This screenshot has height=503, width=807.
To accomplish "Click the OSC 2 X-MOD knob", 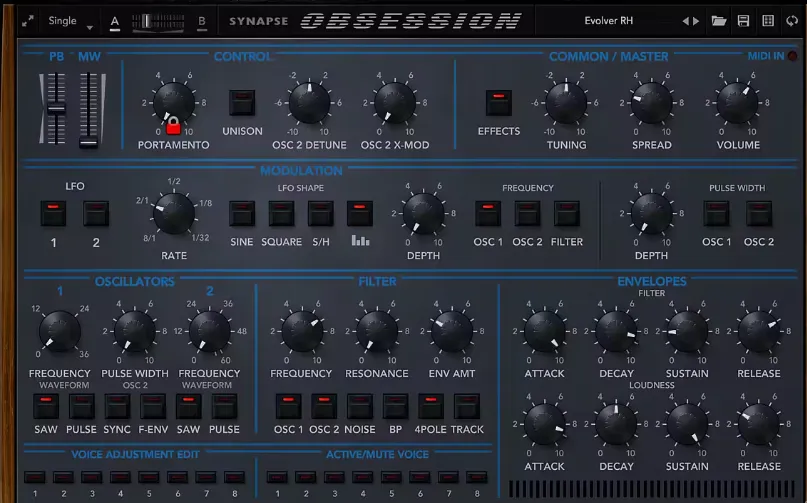I will pos(395,102).
